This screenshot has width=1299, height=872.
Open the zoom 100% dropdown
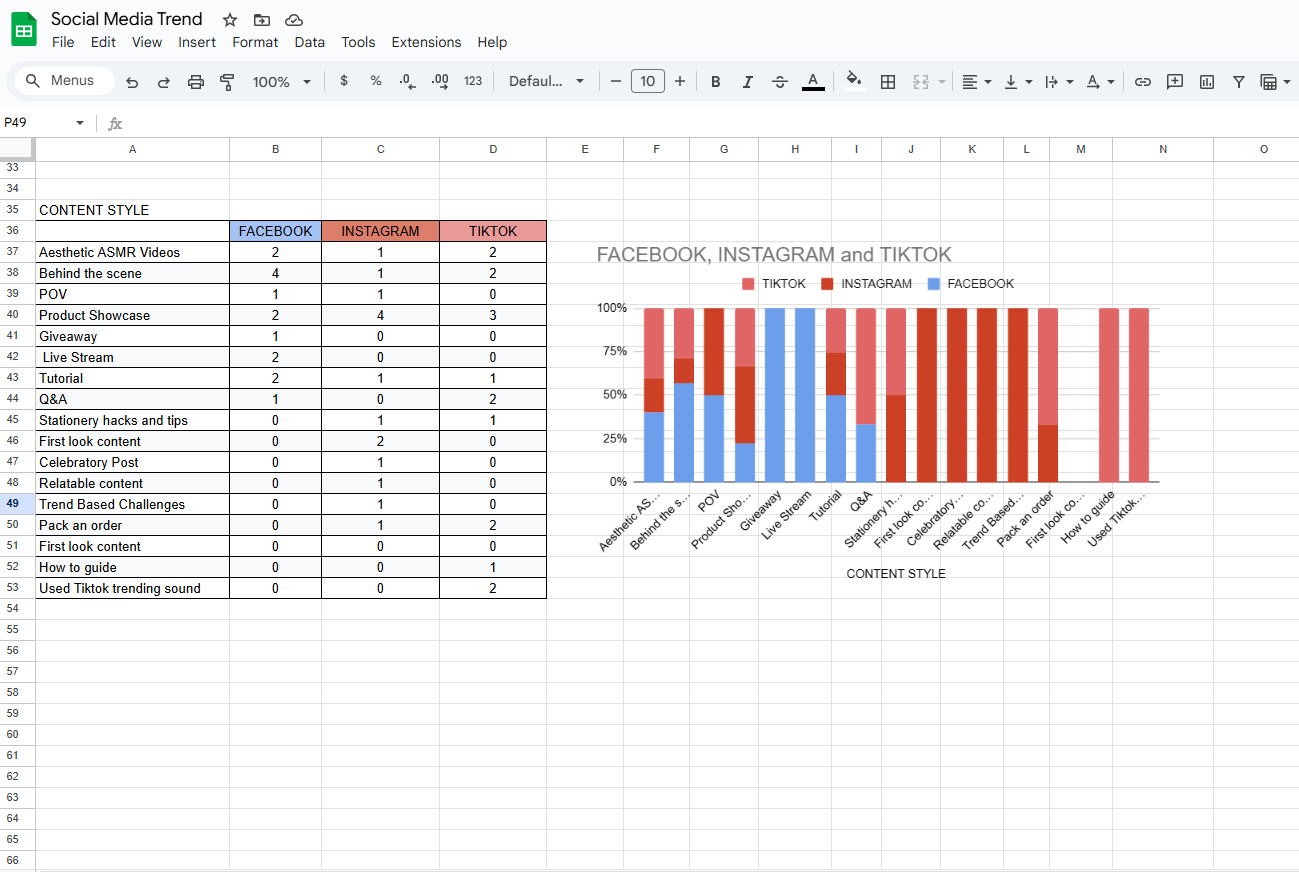tap(281, 82)
